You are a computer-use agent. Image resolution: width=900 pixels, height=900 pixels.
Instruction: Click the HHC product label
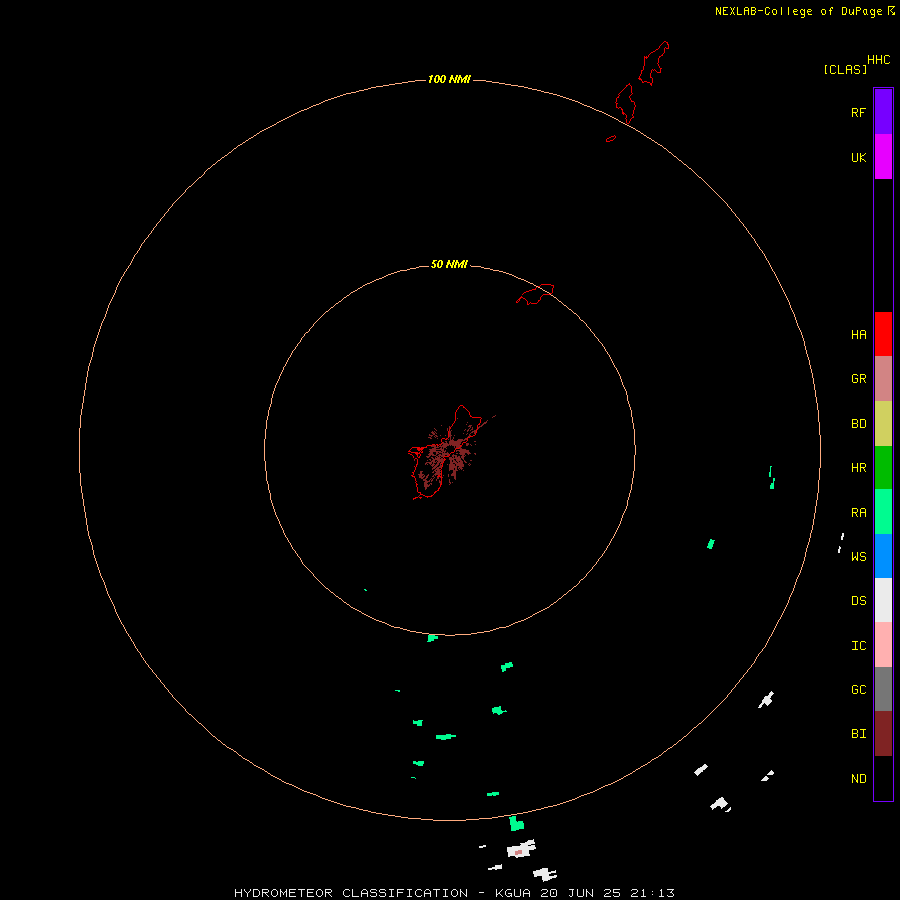[878, 60]
